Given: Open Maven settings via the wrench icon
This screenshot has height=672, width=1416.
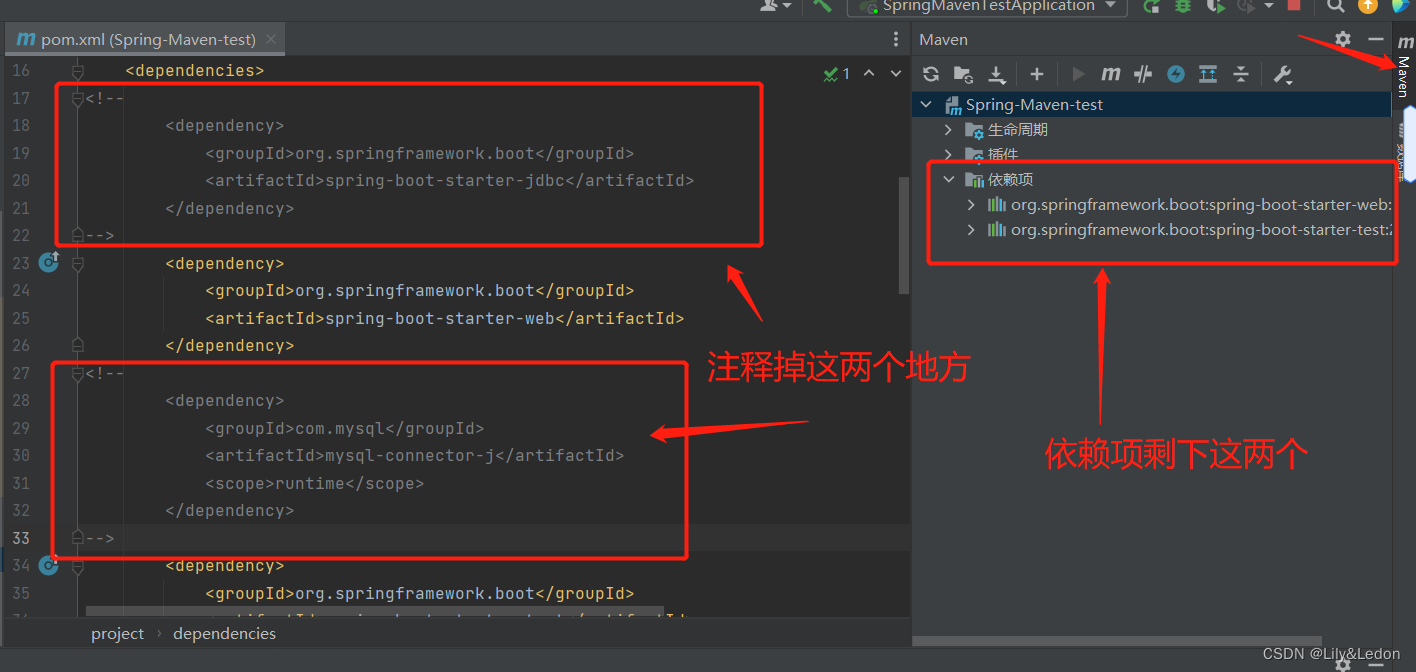Looking at the screenshot, I should pyautogui.click(x=1282, y=73).
